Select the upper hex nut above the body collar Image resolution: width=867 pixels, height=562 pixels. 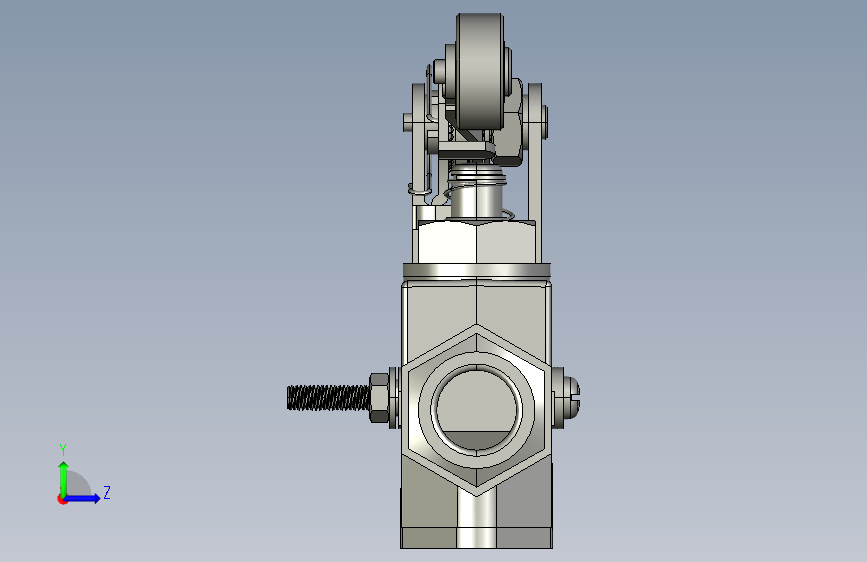click(477, 242)
